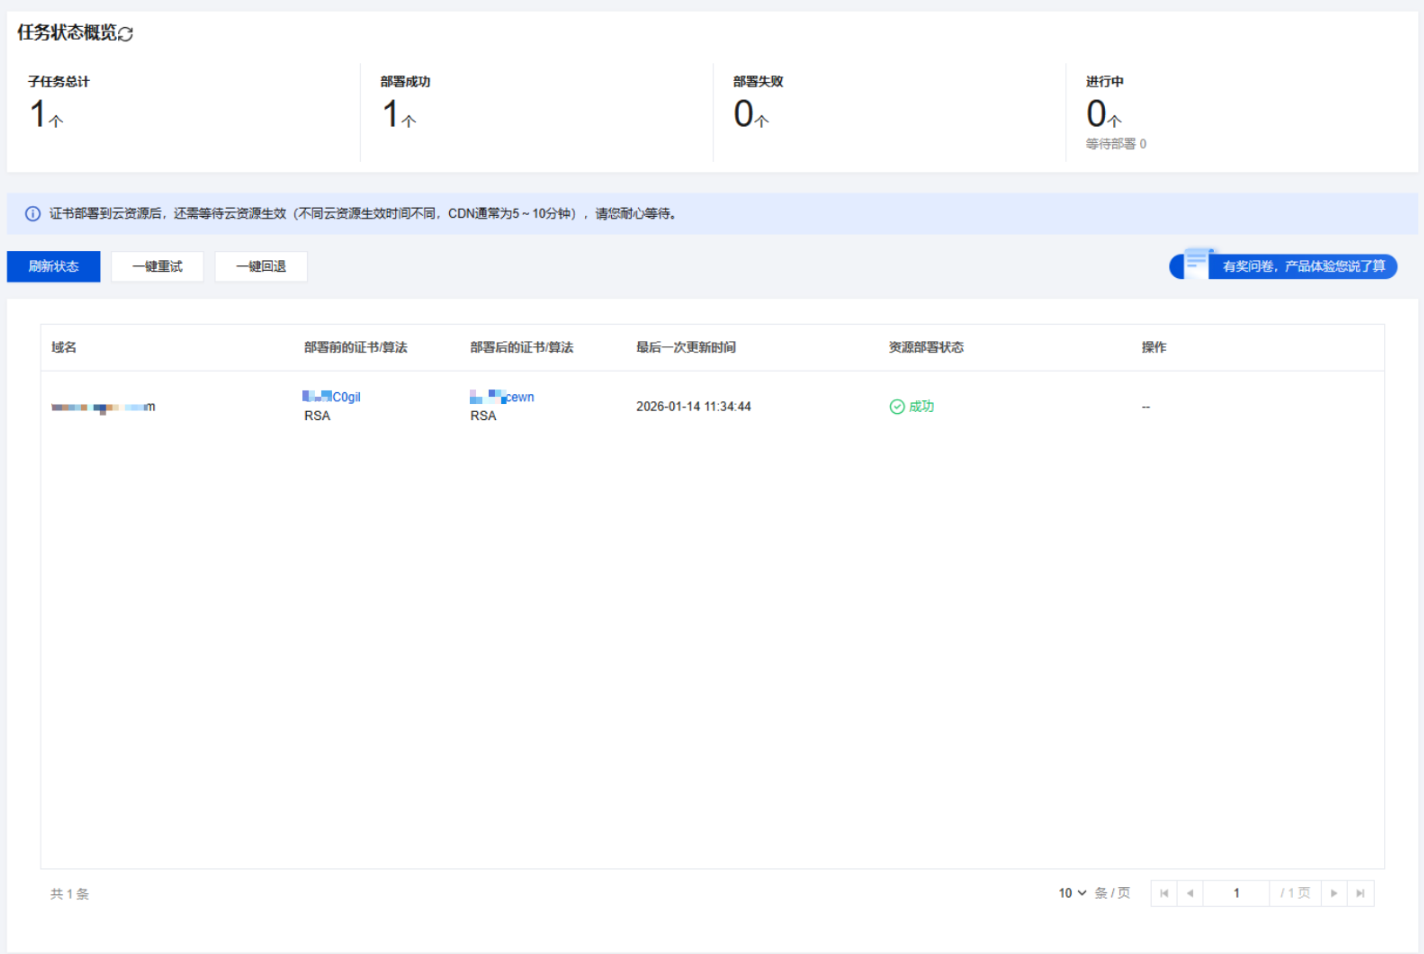Screen dimensions: 1424x954
Task: Click the survey icon on 有奖问卷 banner
Action: pos(1196,264)
